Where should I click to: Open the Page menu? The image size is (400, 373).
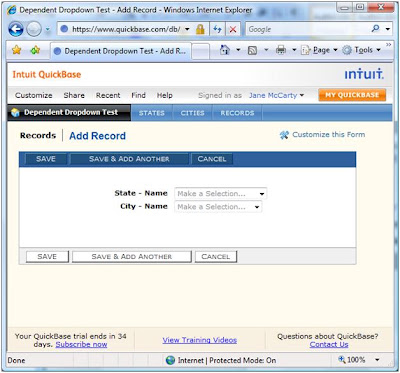(319, 50)
